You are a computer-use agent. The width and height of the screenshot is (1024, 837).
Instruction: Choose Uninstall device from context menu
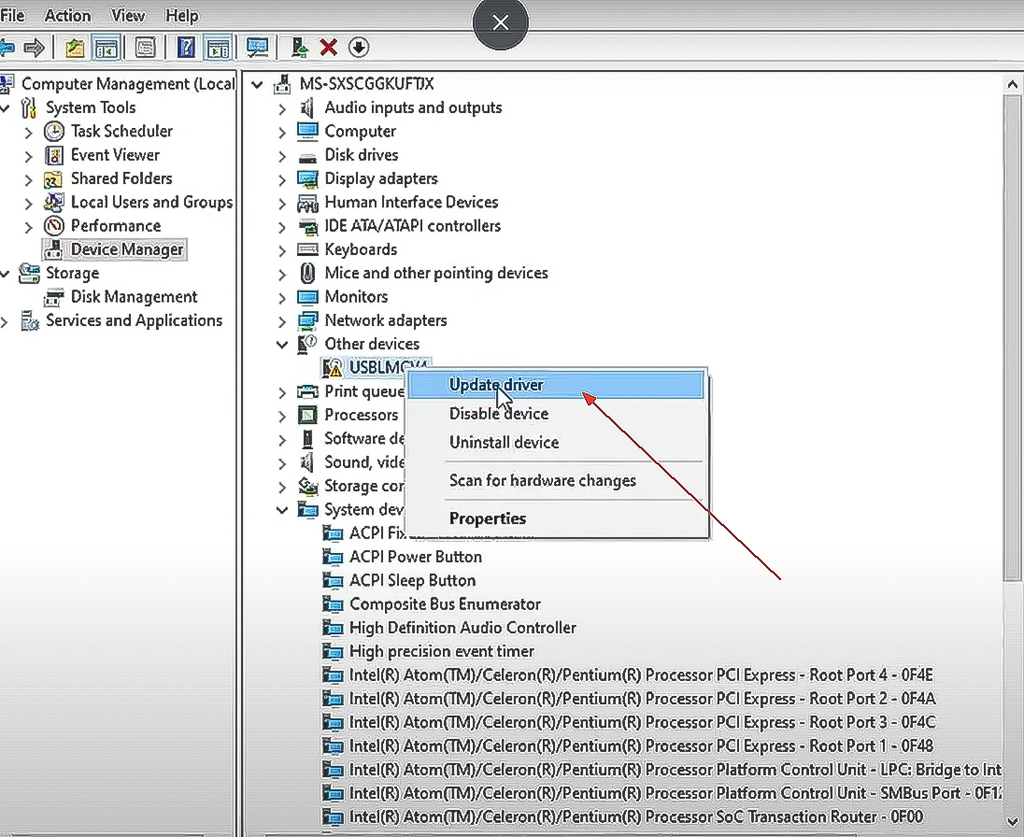556,442
